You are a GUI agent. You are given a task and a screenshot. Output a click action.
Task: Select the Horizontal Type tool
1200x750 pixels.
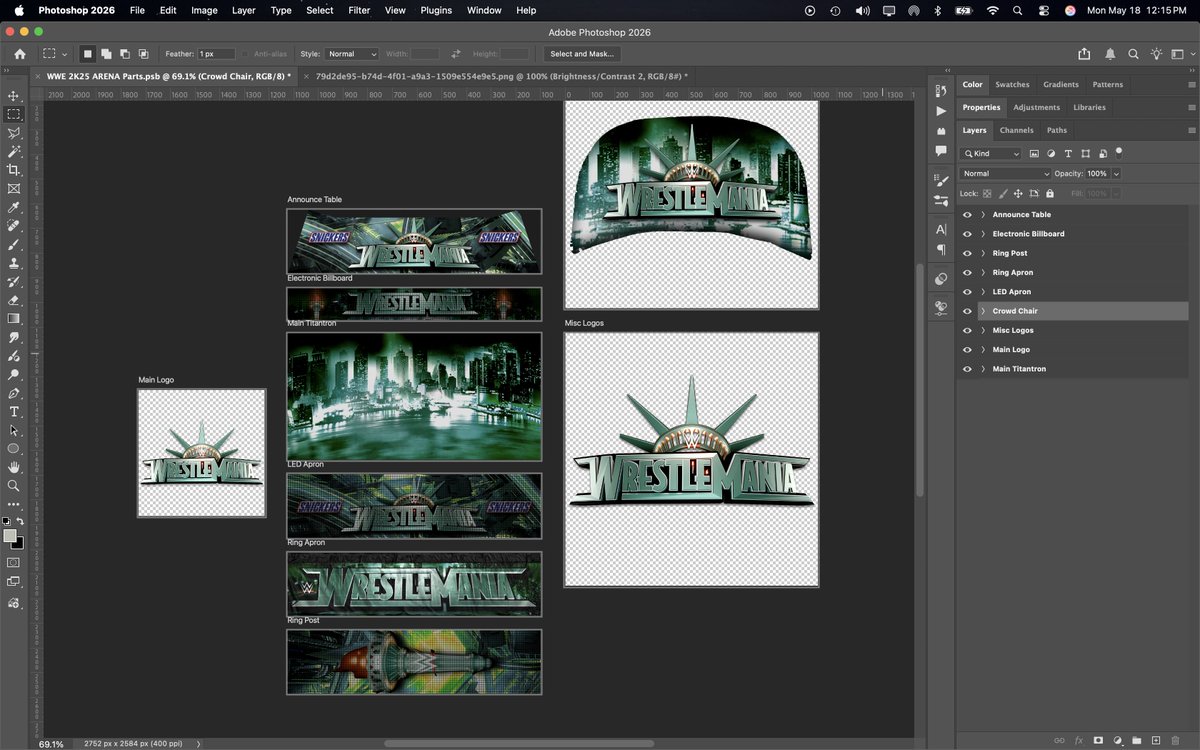point(14,411)
